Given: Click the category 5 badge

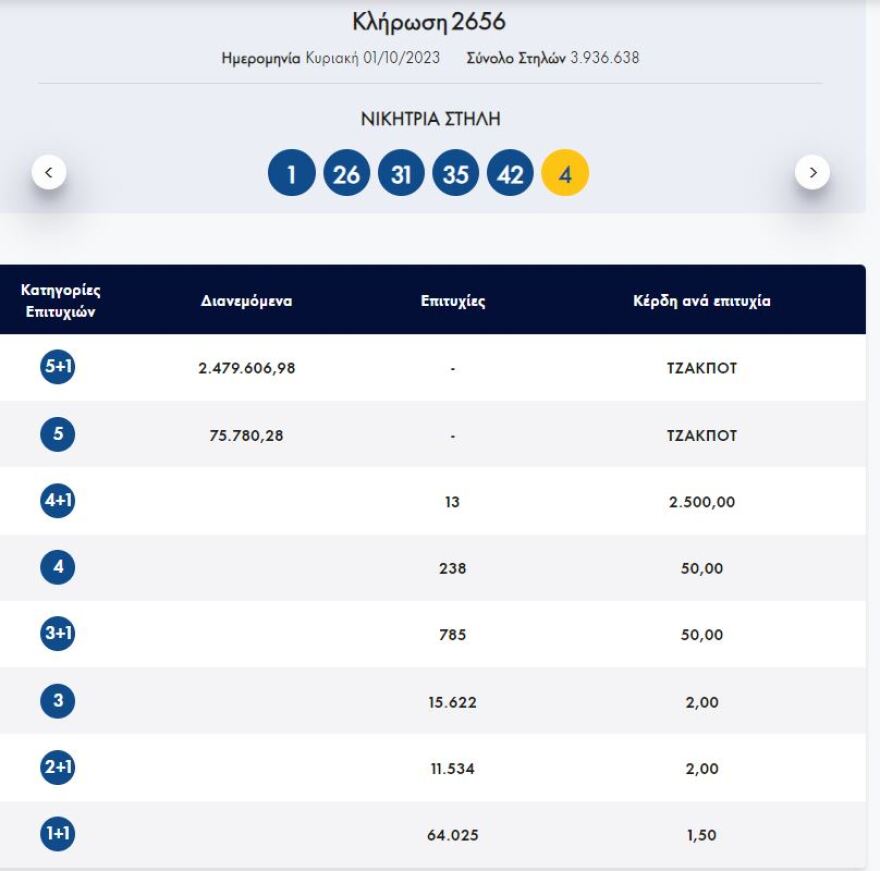Looking at the screenshot, I should pyautogui.click(x=58, y=435).
